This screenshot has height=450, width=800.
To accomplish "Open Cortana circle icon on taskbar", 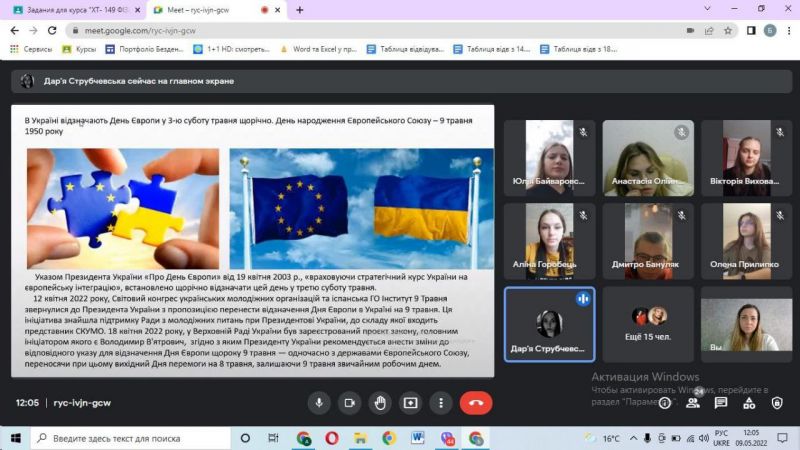I will (x=245, y=438).
